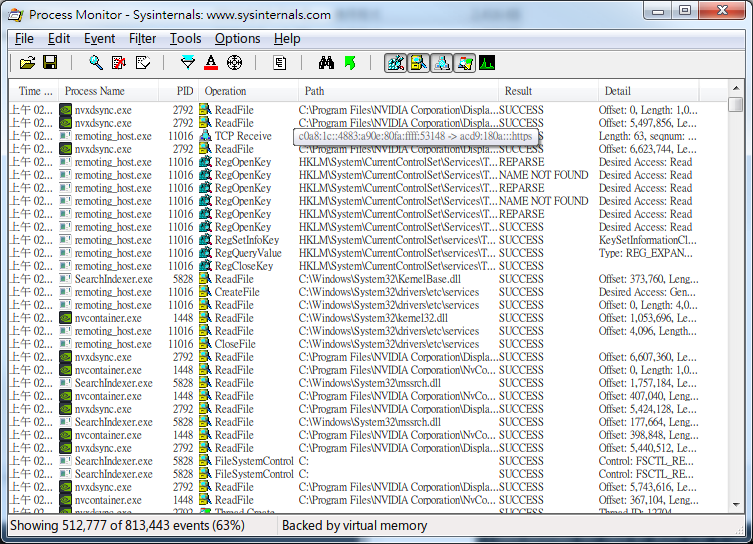Click the Process Monitor title bar icon
Image resolution: width=753 pixels, height=544 pixels.
click(x=16, y=15)
